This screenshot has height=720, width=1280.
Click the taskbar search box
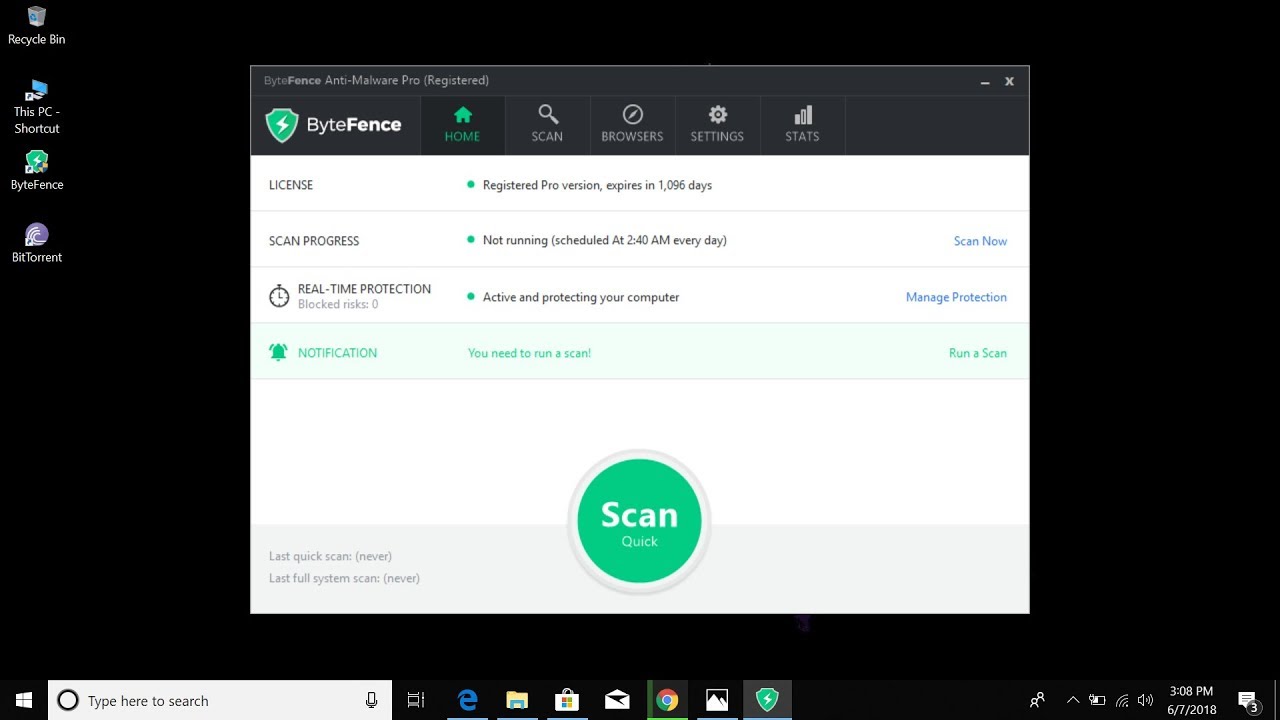coord(220,701)
